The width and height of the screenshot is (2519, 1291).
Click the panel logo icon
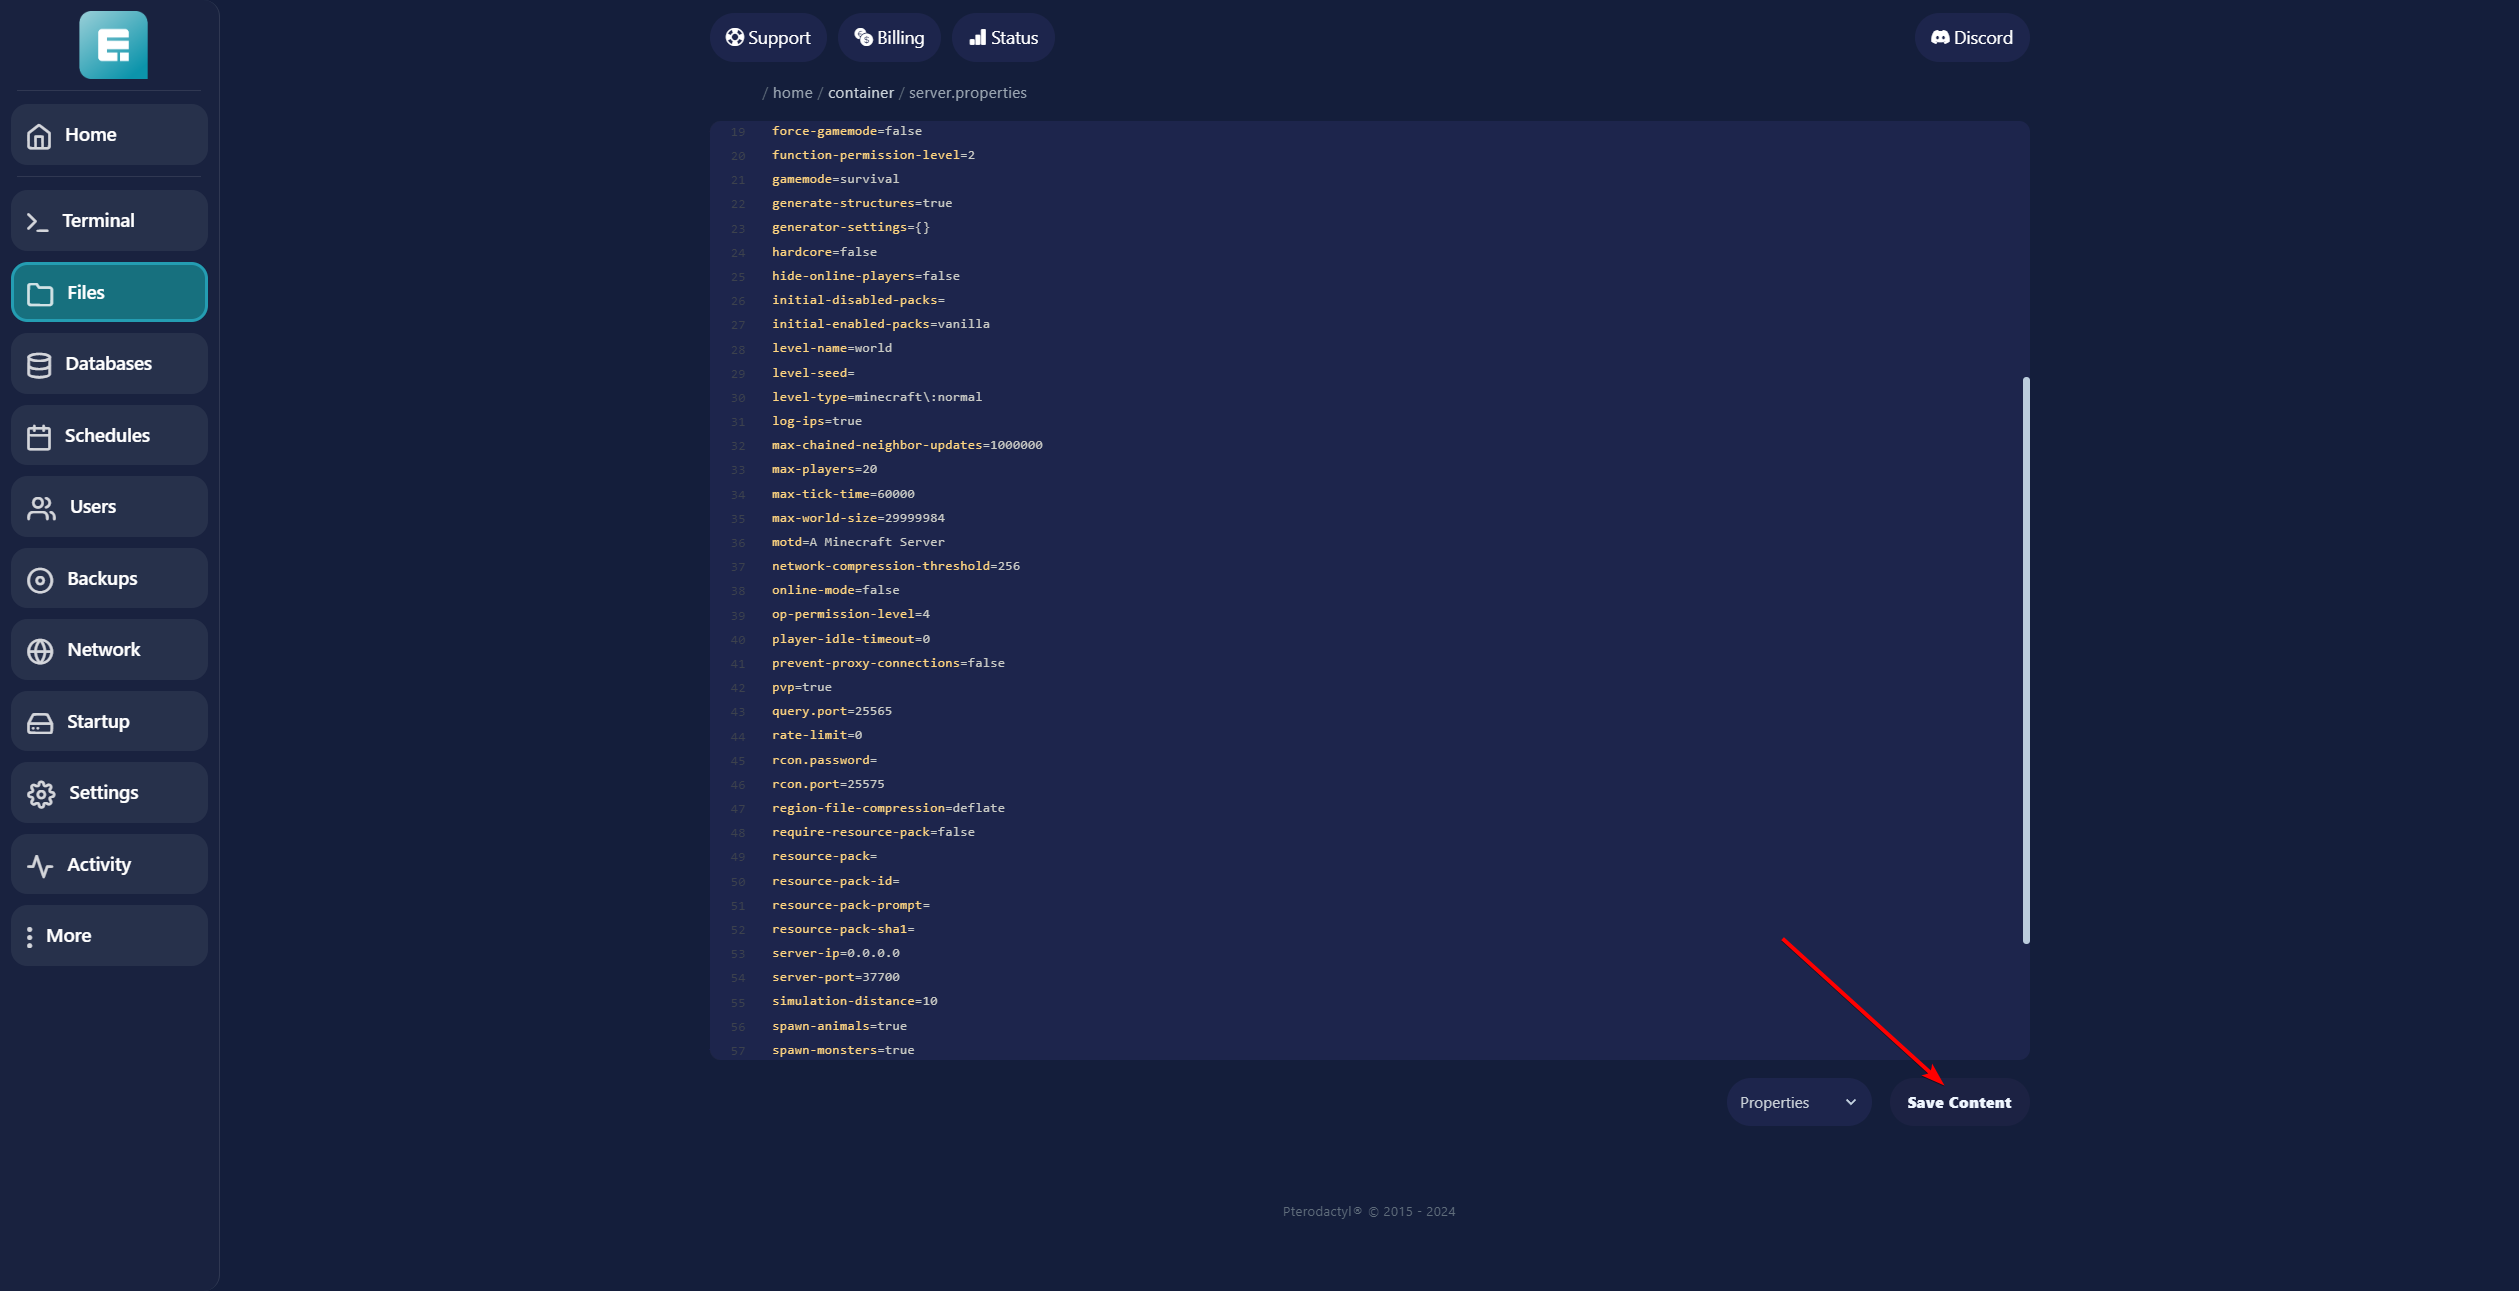click(113, 45)
